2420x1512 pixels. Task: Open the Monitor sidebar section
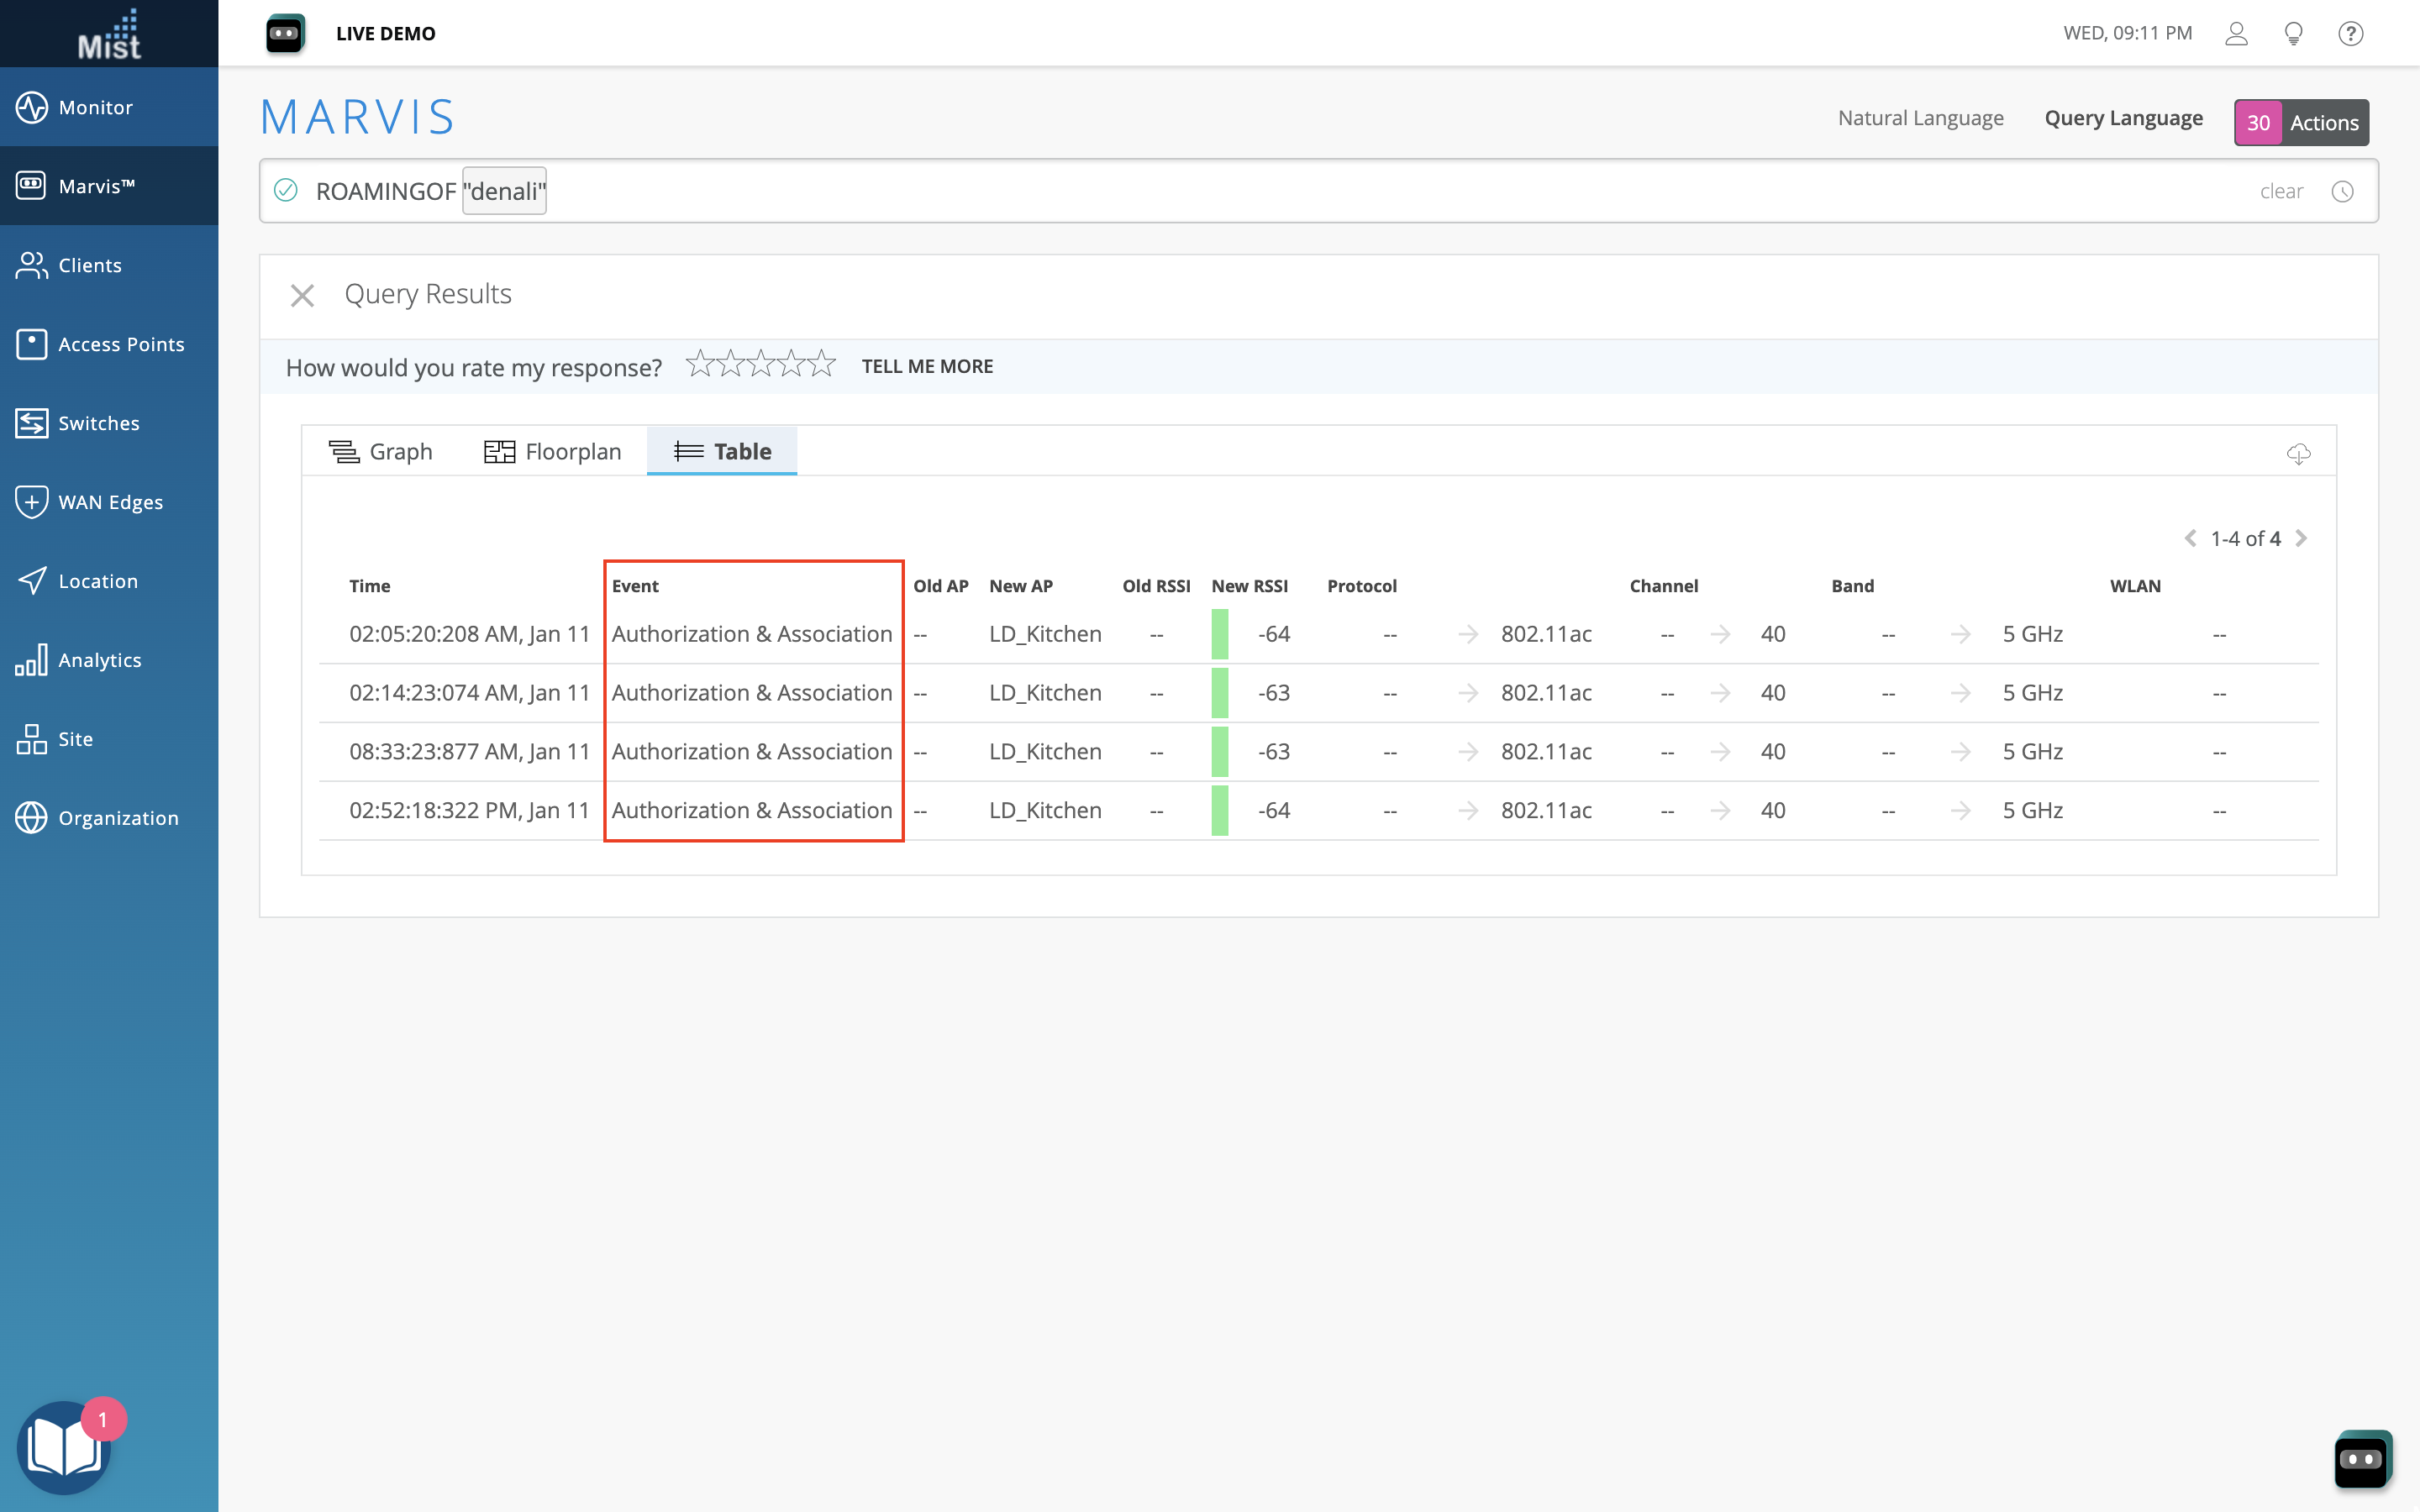95,107
